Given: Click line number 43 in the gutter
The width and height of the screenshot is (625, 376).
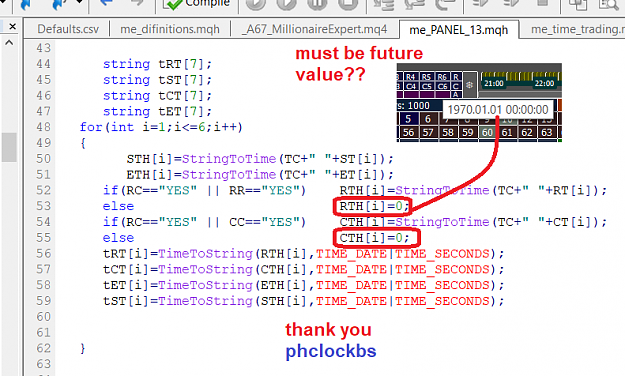Looking at the screenshot, I should (x=43, y=48).
